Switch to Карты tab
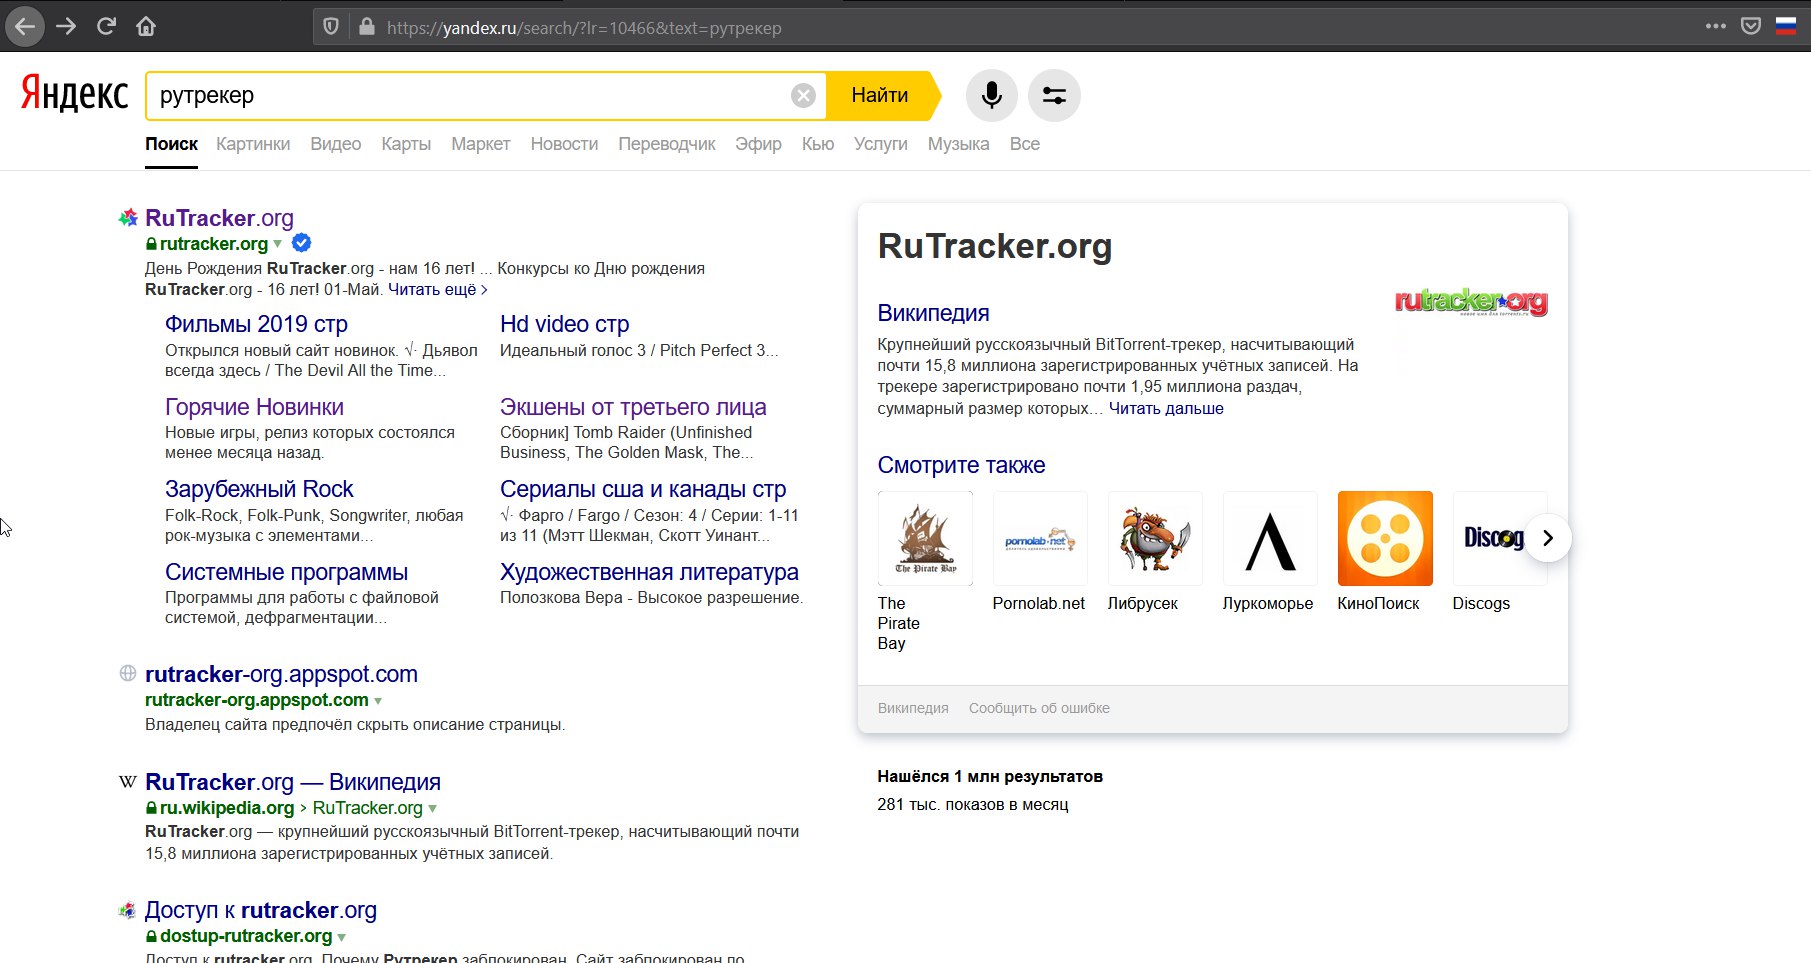 [406, 144]
